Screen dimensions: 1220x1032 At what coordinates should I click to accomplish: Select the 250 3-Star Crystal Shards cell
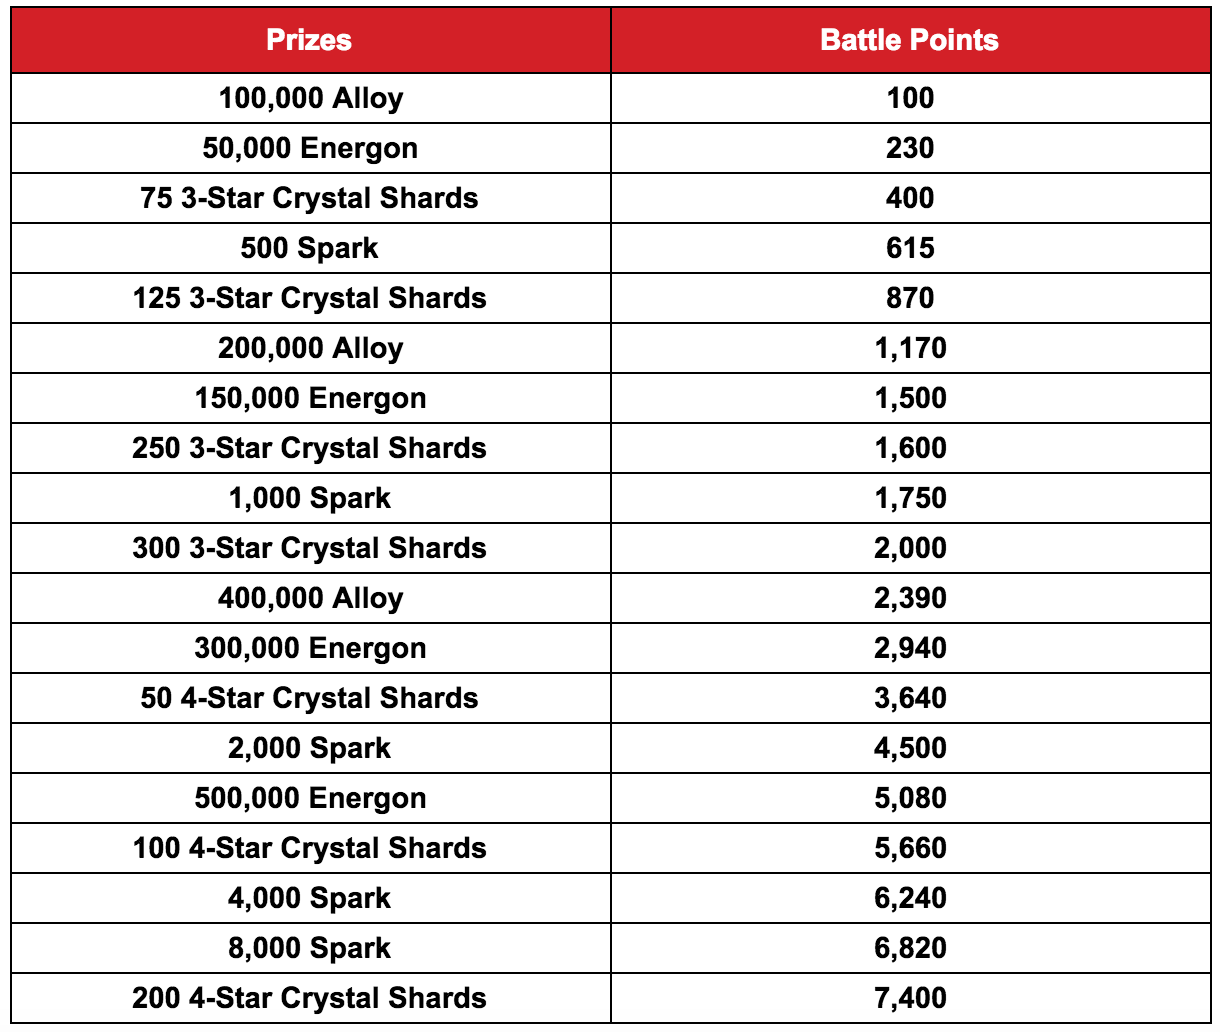pos(310,448)
